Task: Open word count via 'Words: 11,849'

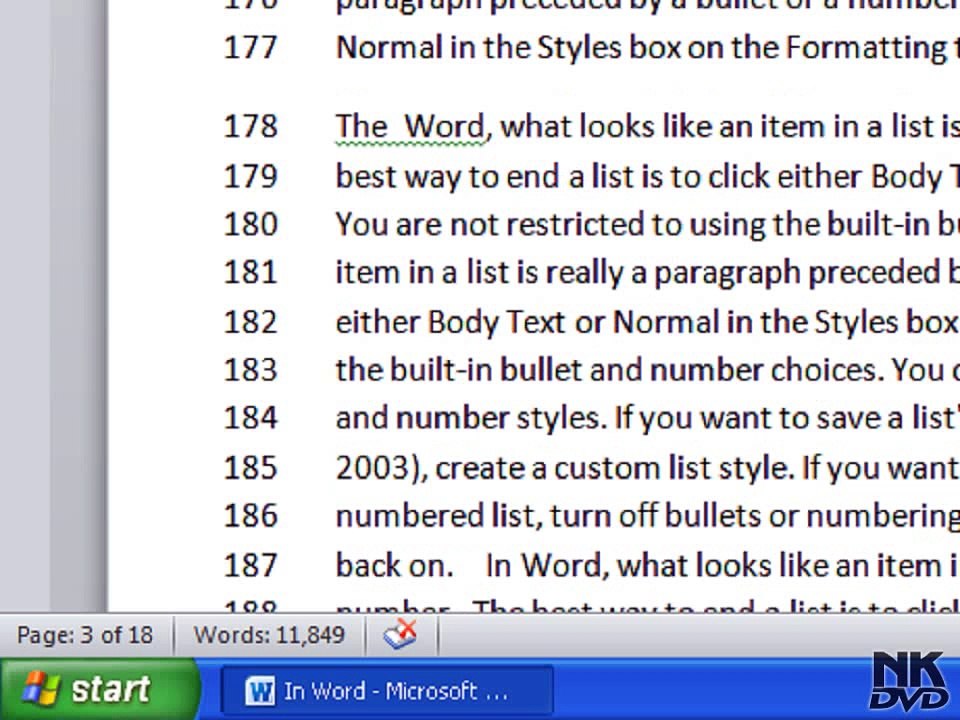Action: click(269, 635)
